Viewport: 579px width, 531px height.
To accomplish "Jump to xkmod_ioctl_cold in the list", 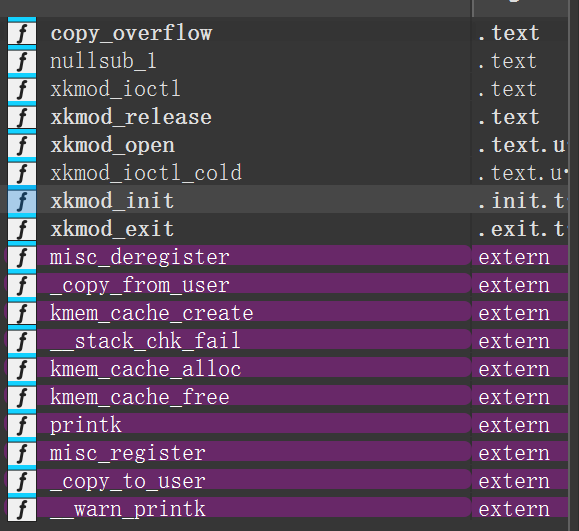I will click(x=146, y=173).
